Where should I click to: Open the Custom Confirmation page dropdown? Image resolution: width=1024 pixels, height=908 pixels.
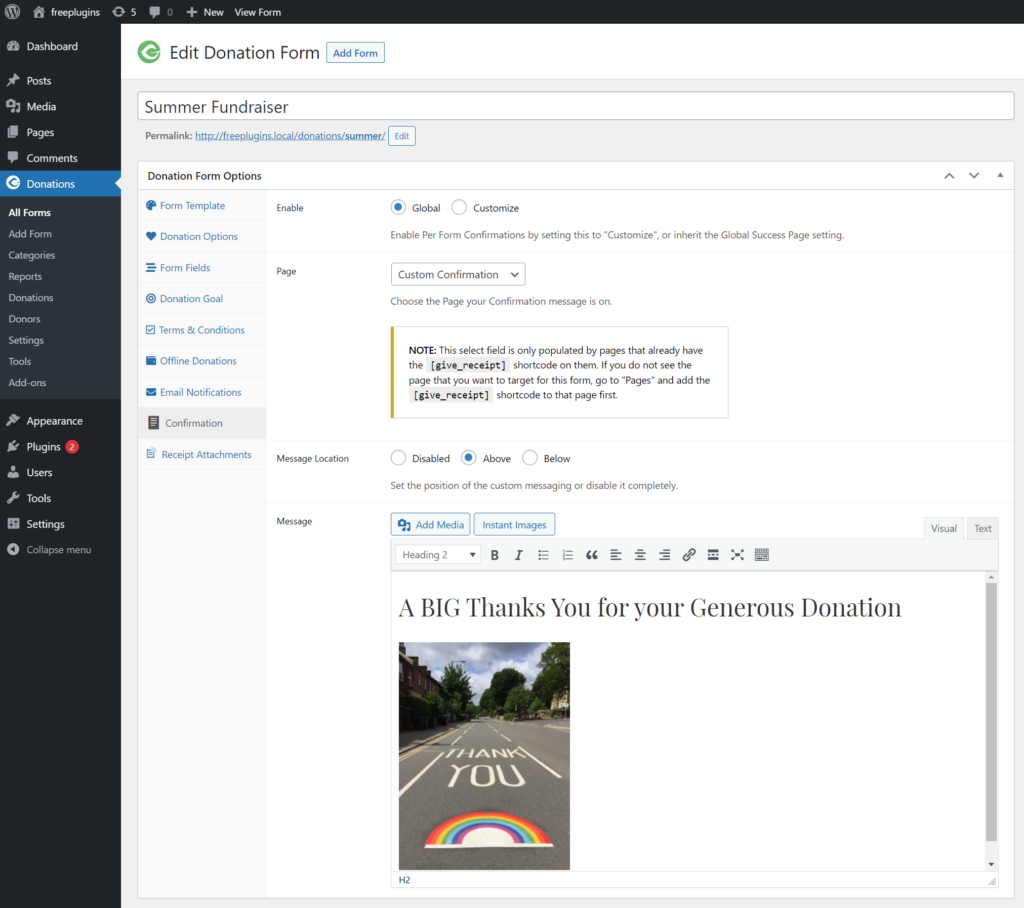[458, 274]
